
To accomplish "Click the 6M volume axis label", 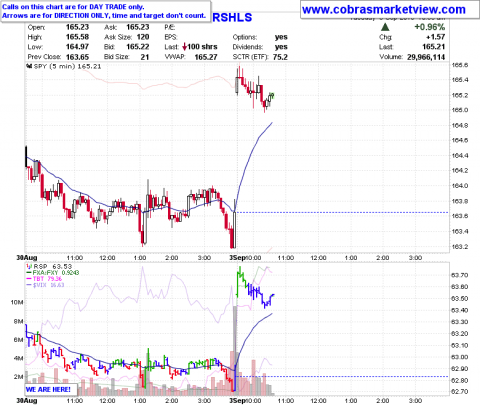I will pos(18,340).
